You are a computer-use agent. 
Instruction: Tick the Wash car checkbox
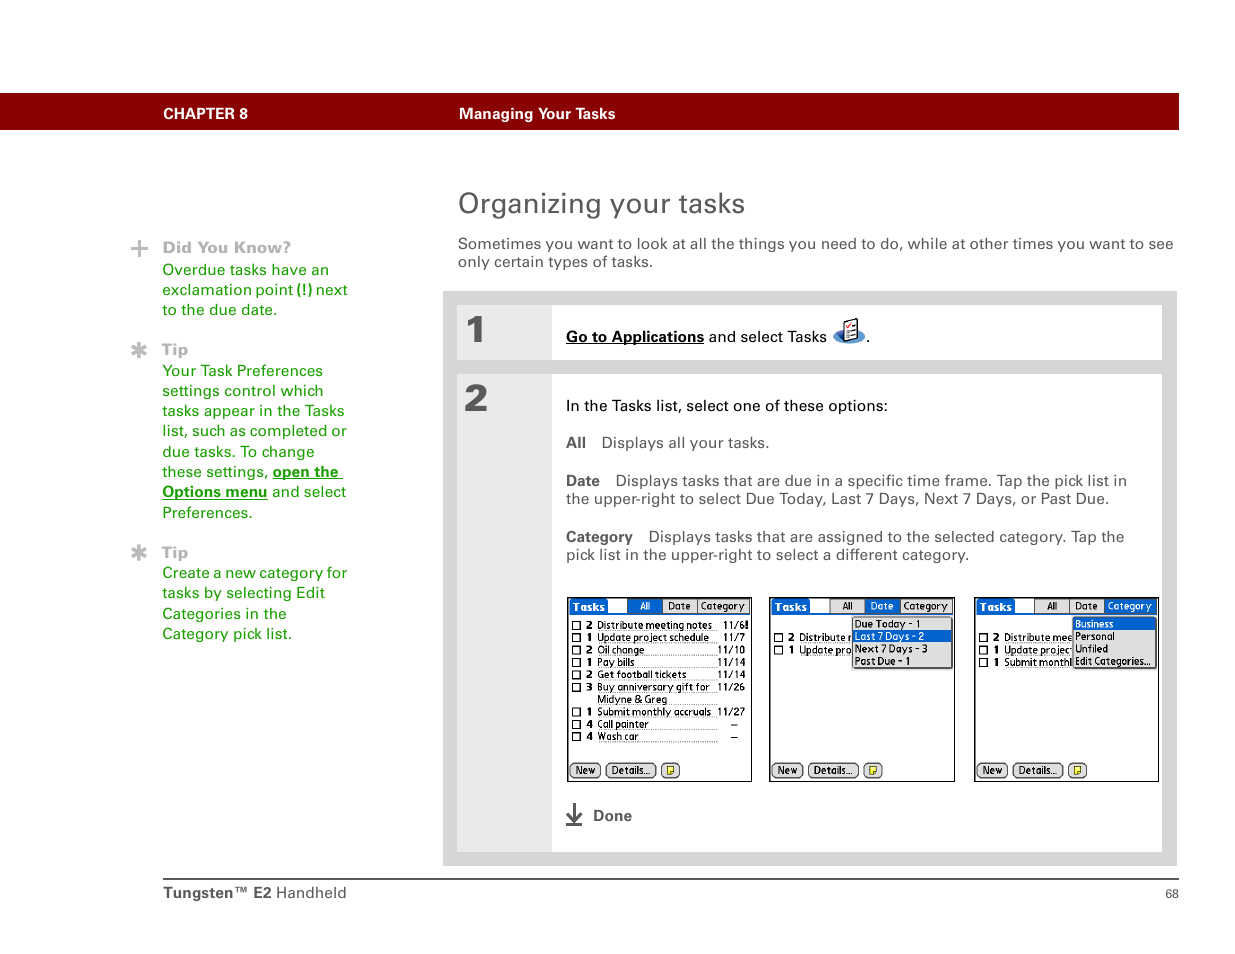pyautogui.click(x=576, y=737)
